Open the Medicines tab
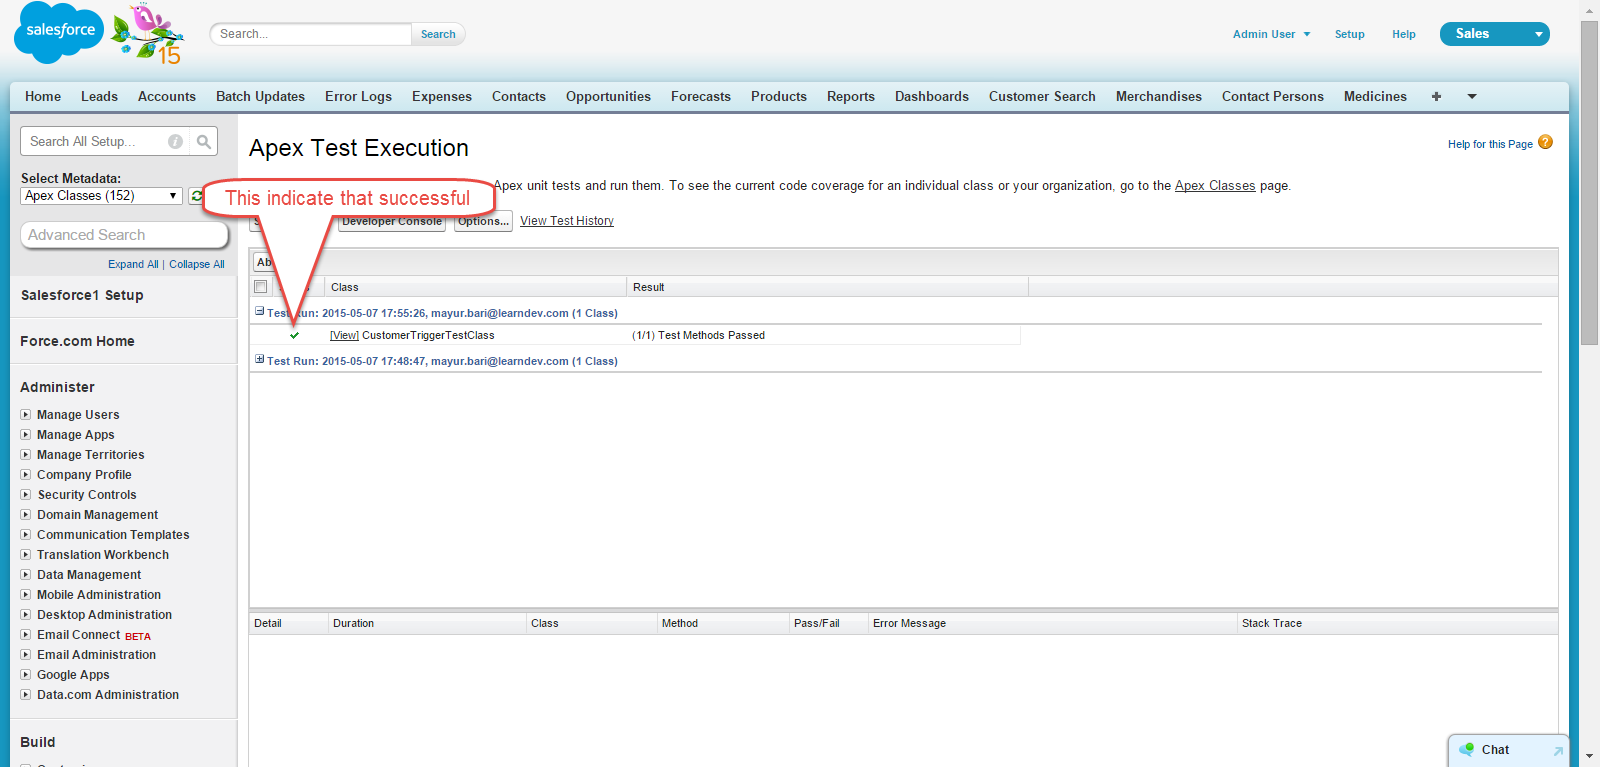The width and height of the screenshot is (1600, 767). (1375, 97)
